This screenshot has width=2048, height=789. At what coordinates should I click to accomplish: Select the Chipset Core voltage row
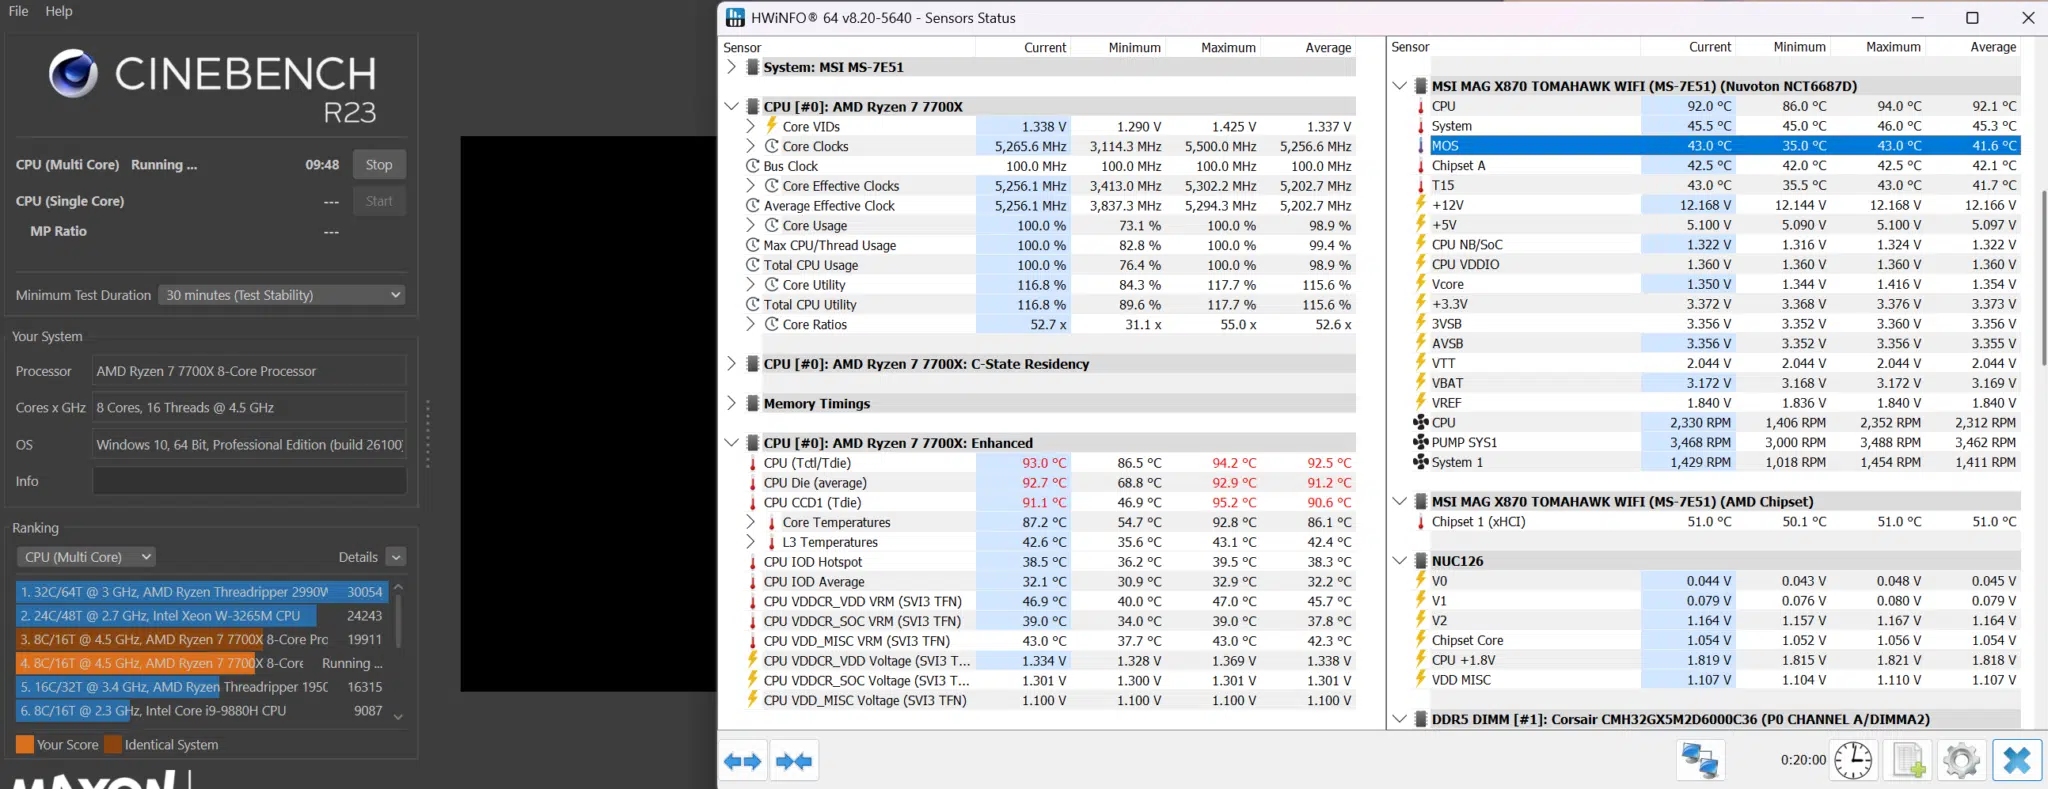[1716, 640]
